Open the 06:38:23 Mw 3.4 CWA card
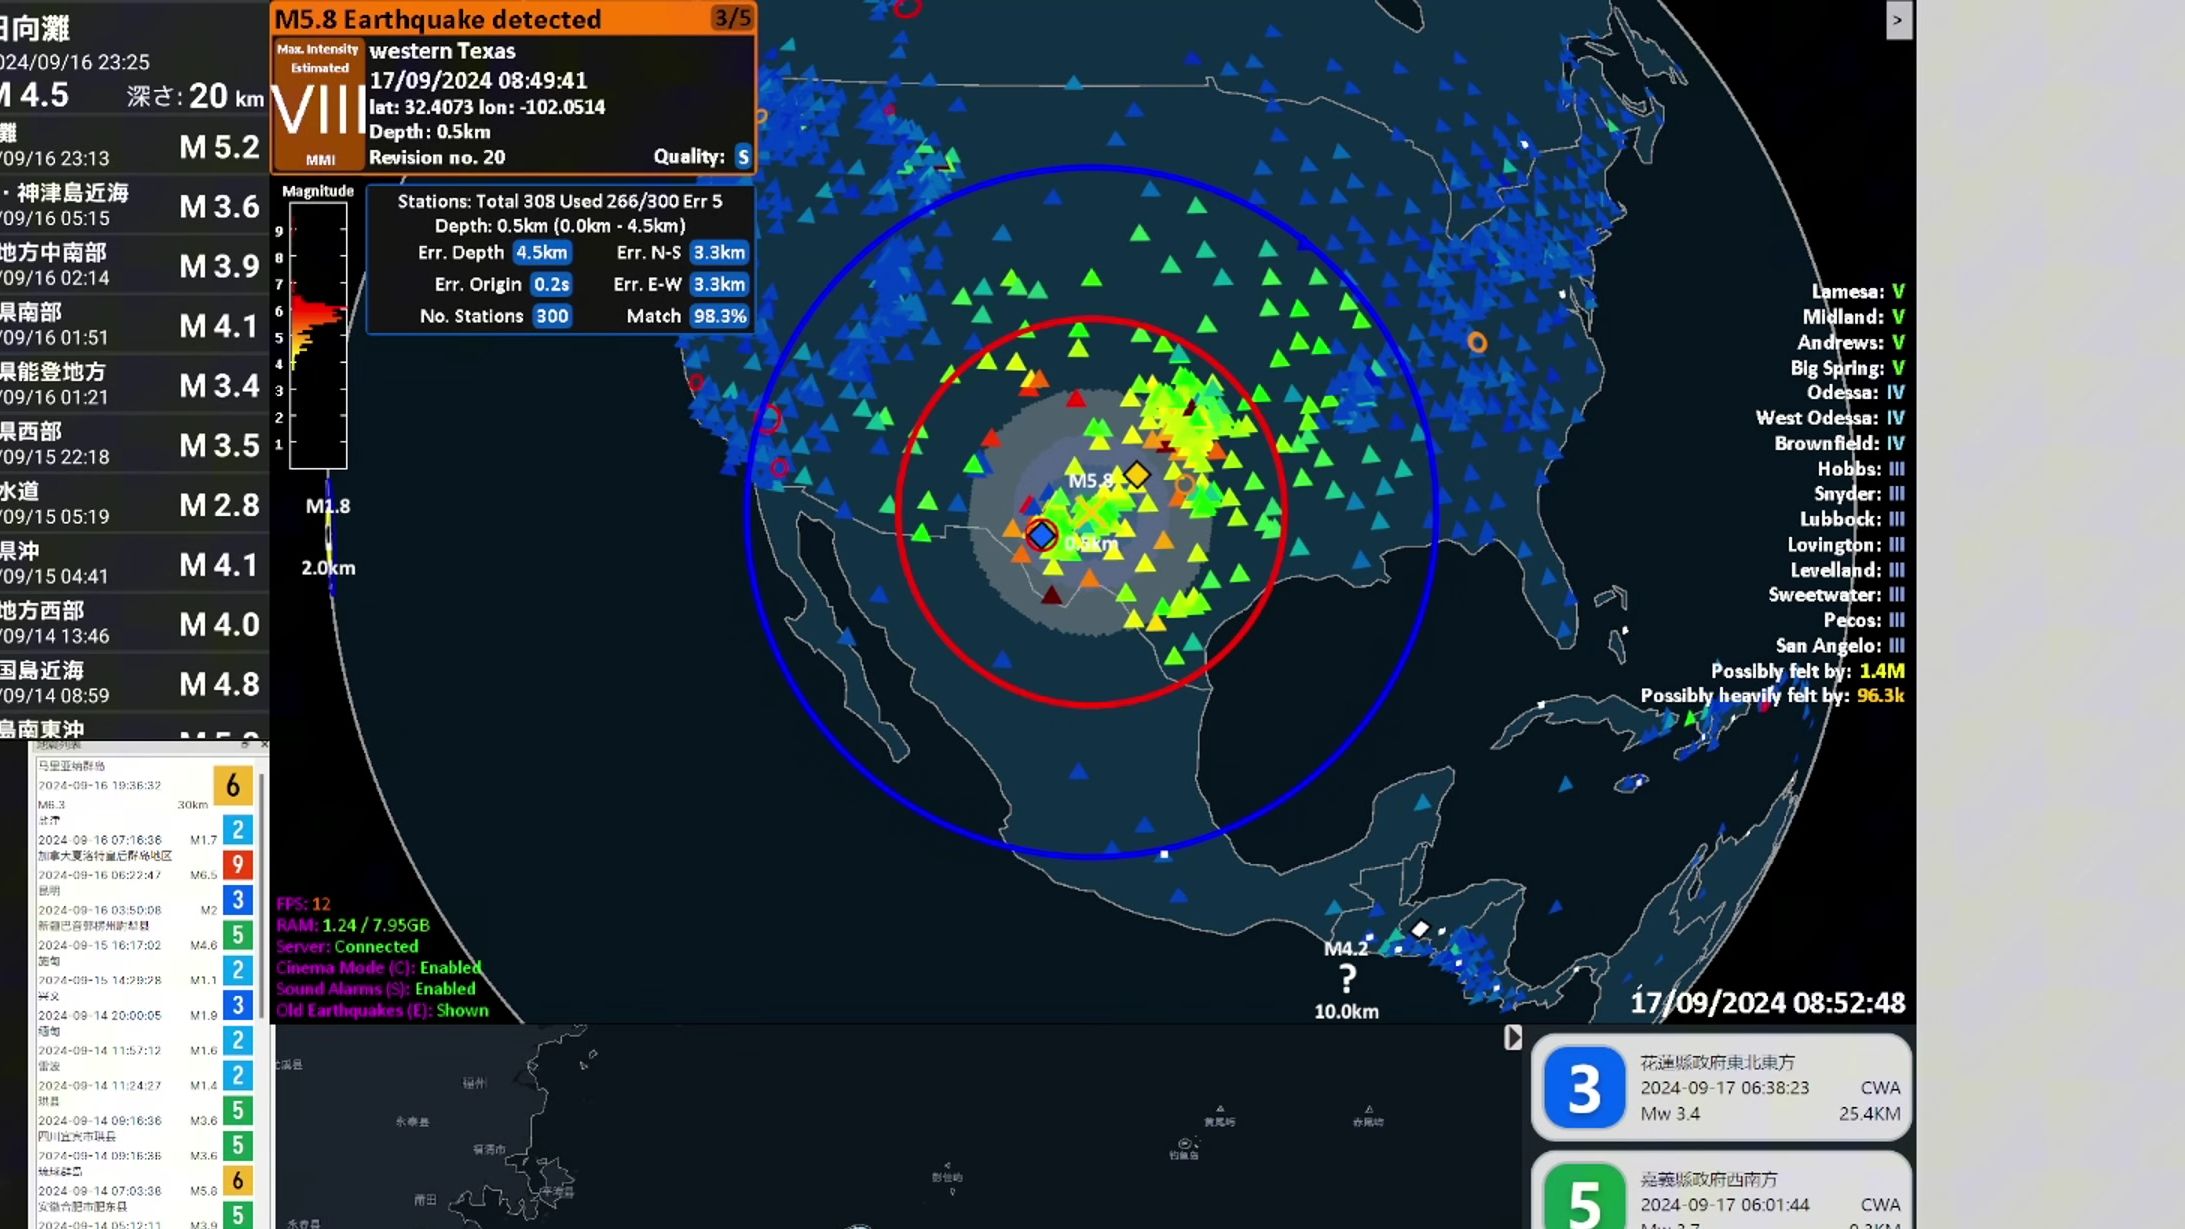 tap(1721, 1087)
